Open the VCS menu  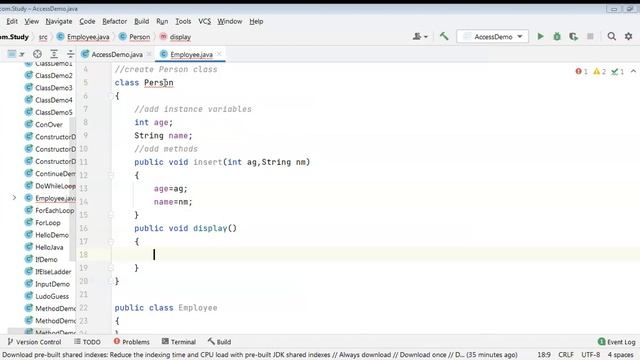204,21
